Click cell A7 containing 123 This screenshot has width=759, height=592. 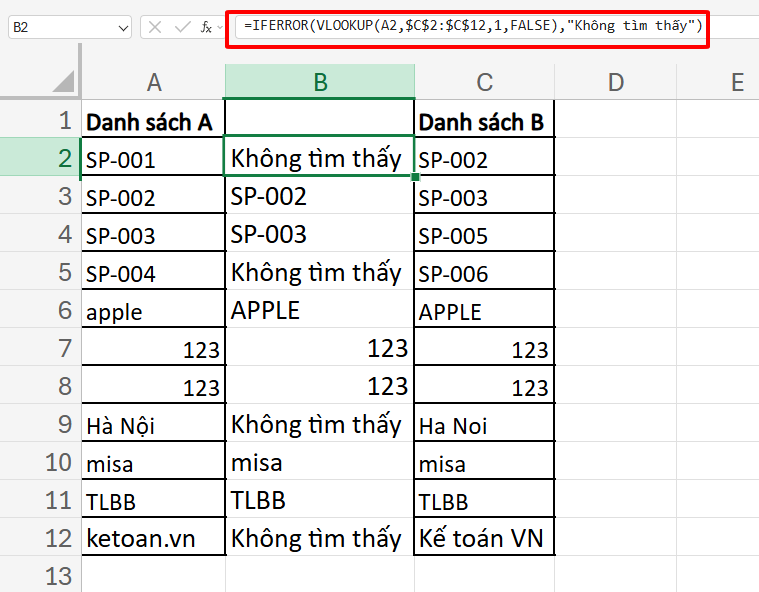[153, 347]
